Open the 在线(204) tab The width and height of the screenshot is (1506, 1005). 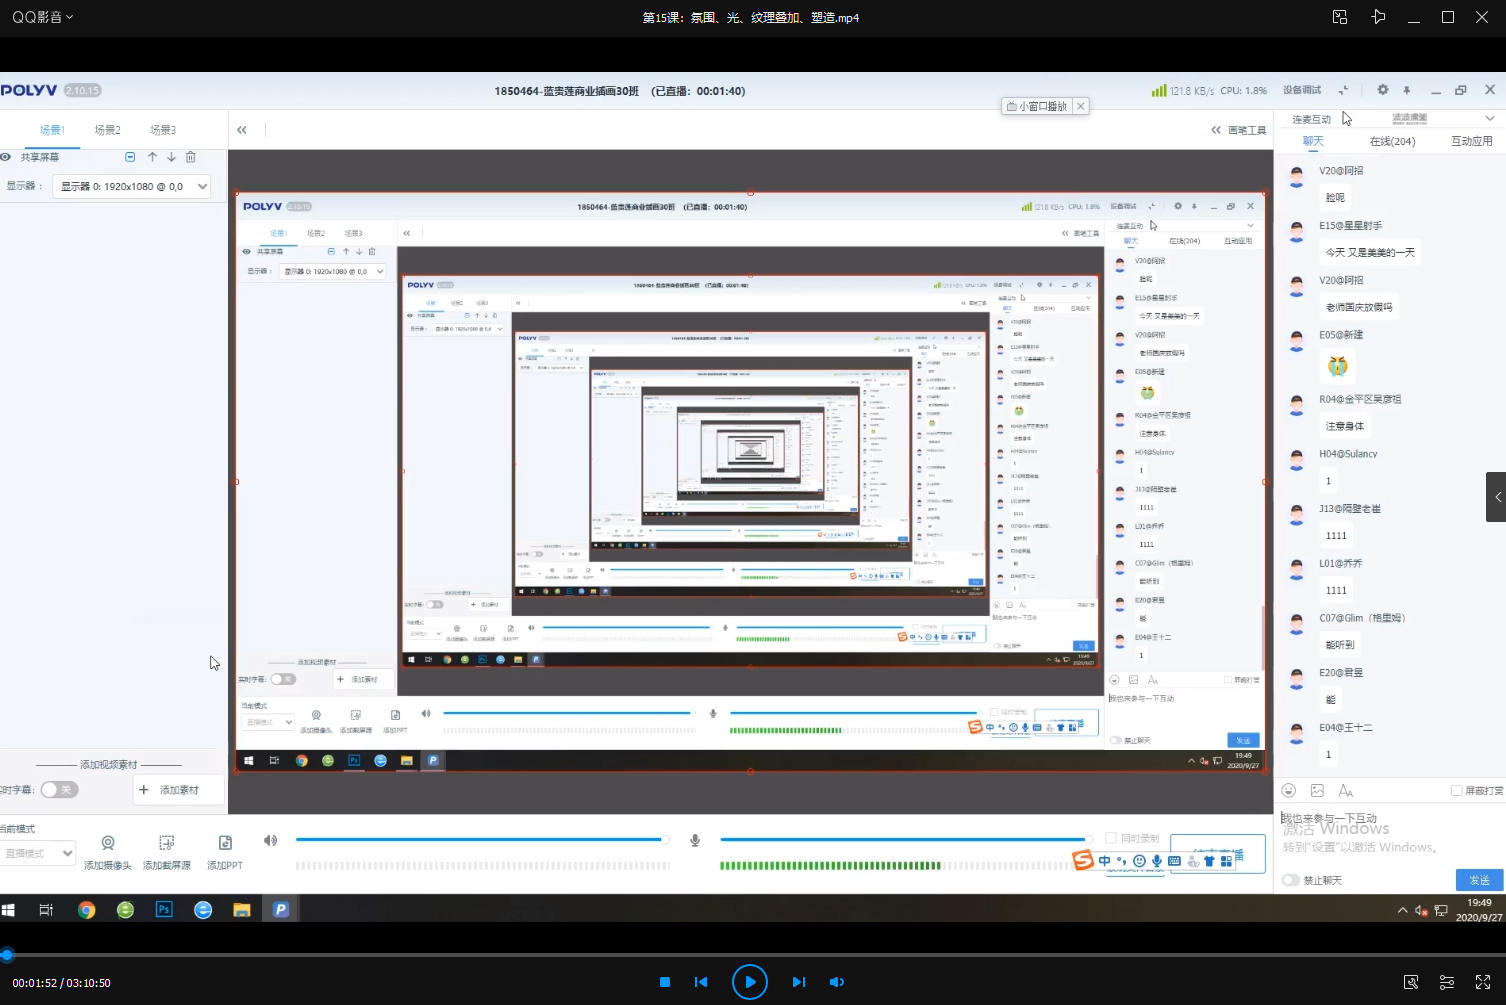1392,141
